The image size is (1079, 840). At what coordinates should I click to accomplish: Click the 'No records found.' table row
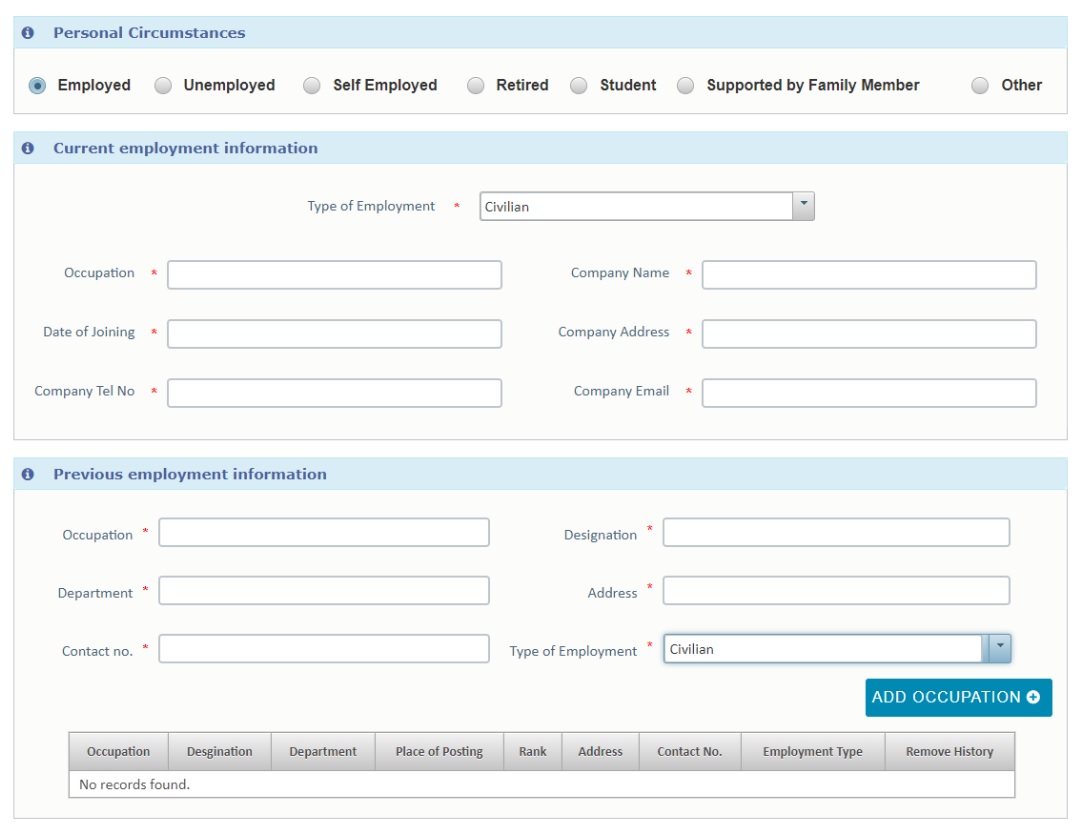[542, 784]
